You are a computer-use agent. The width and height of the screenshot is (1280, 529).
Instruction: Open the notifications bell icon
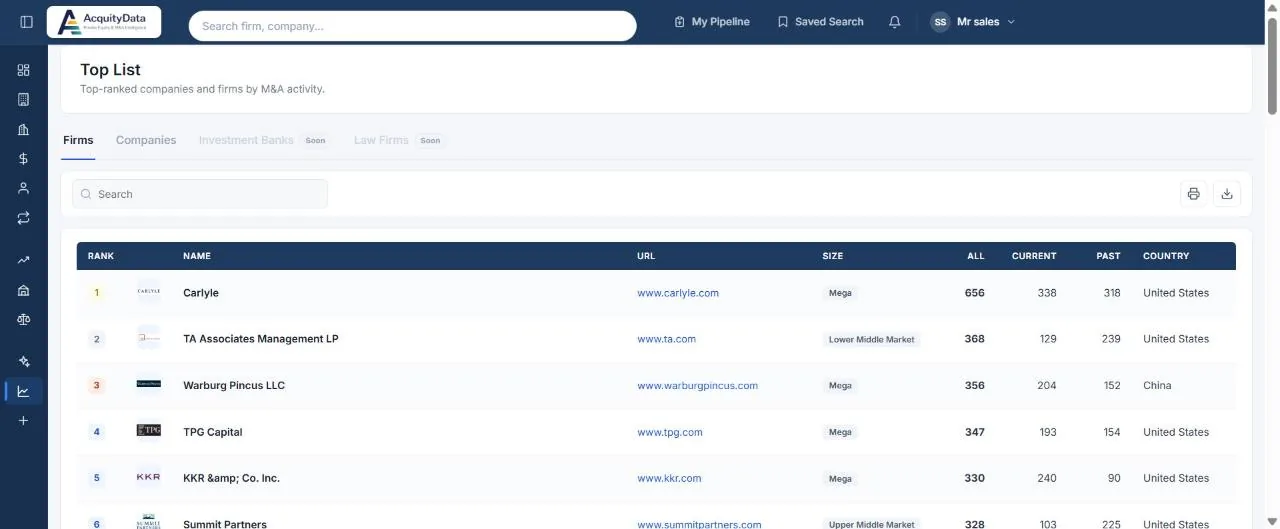coord(895,22)
